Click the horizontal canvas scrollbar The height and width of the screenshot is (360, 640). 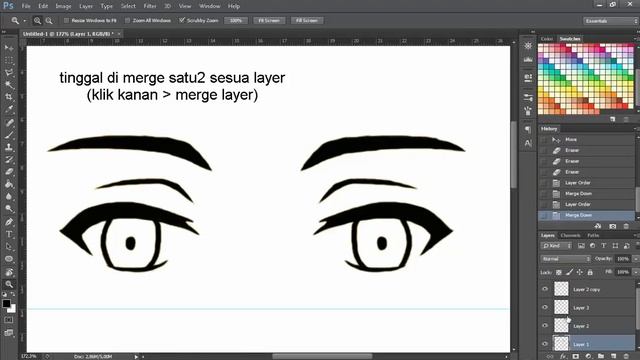point(322,356)
